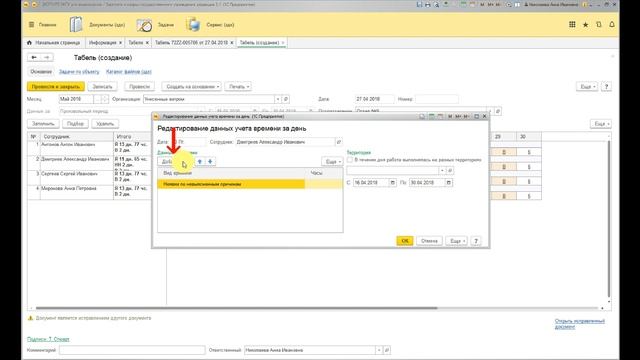Open Ещё menu at top right of form

pos(587,87)
